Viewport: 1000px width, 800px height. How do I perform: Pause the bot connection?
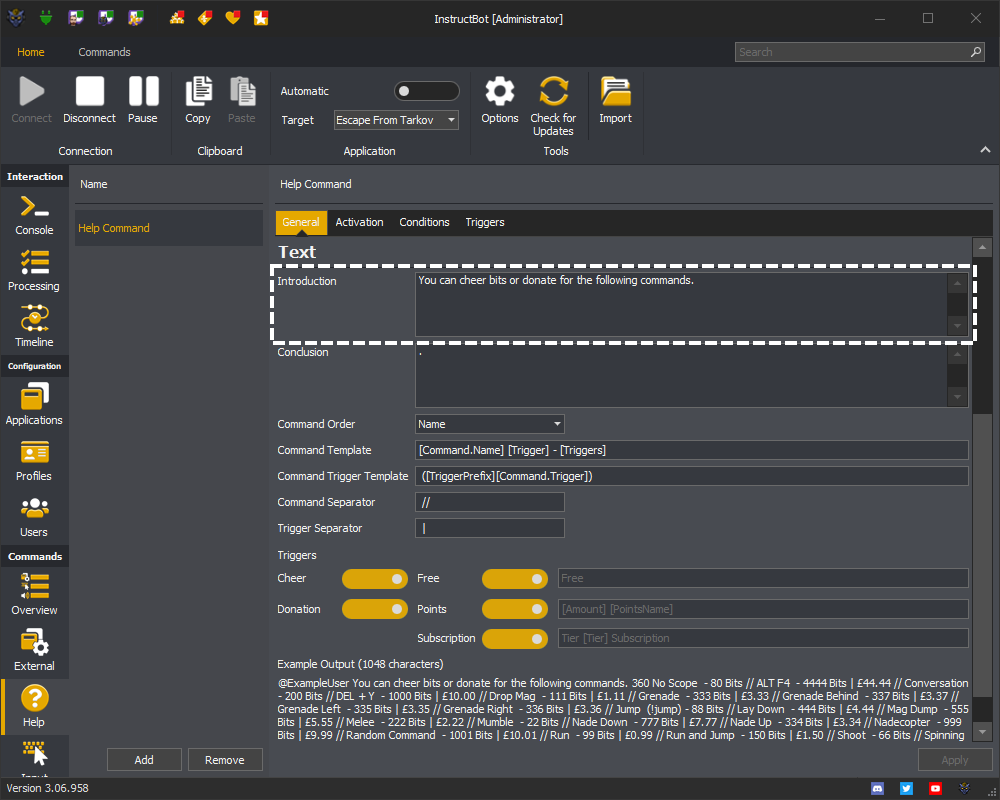(143, 100)
